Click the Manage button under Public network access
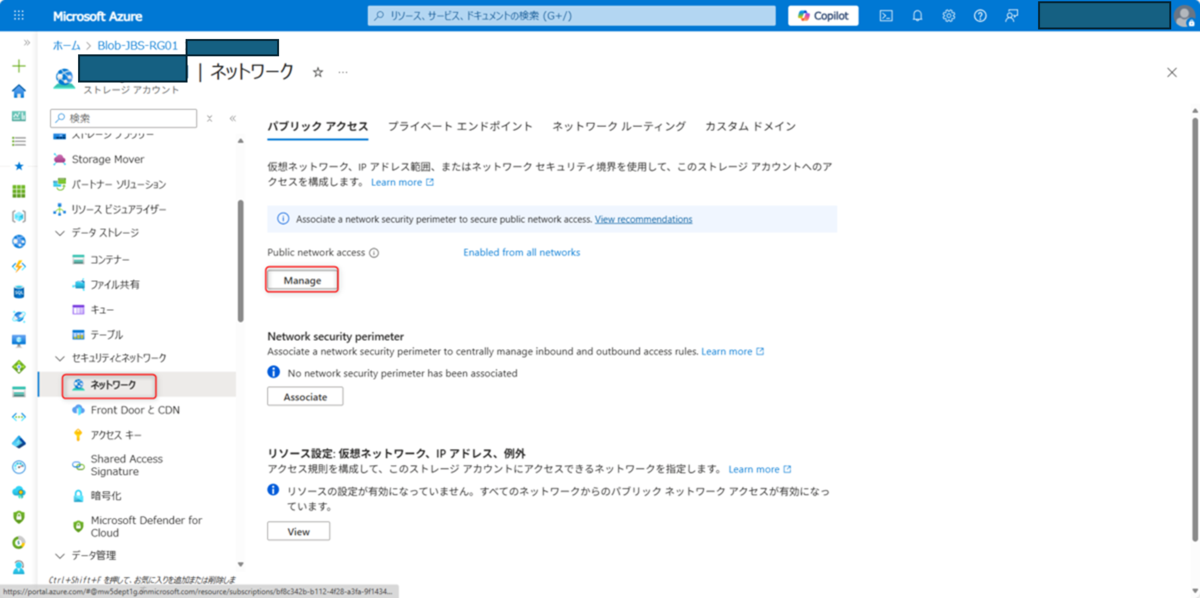The height and width of the screenshot is (598, 1200). (301, 280)
